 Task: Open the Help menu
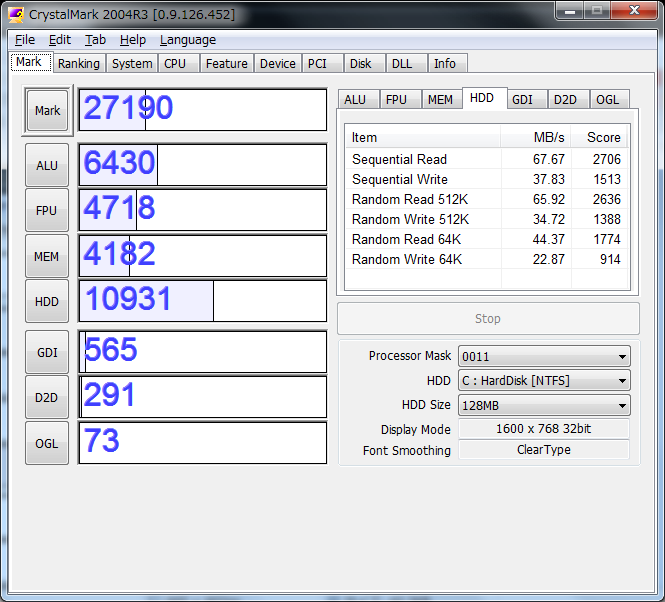tap(132, 40)
